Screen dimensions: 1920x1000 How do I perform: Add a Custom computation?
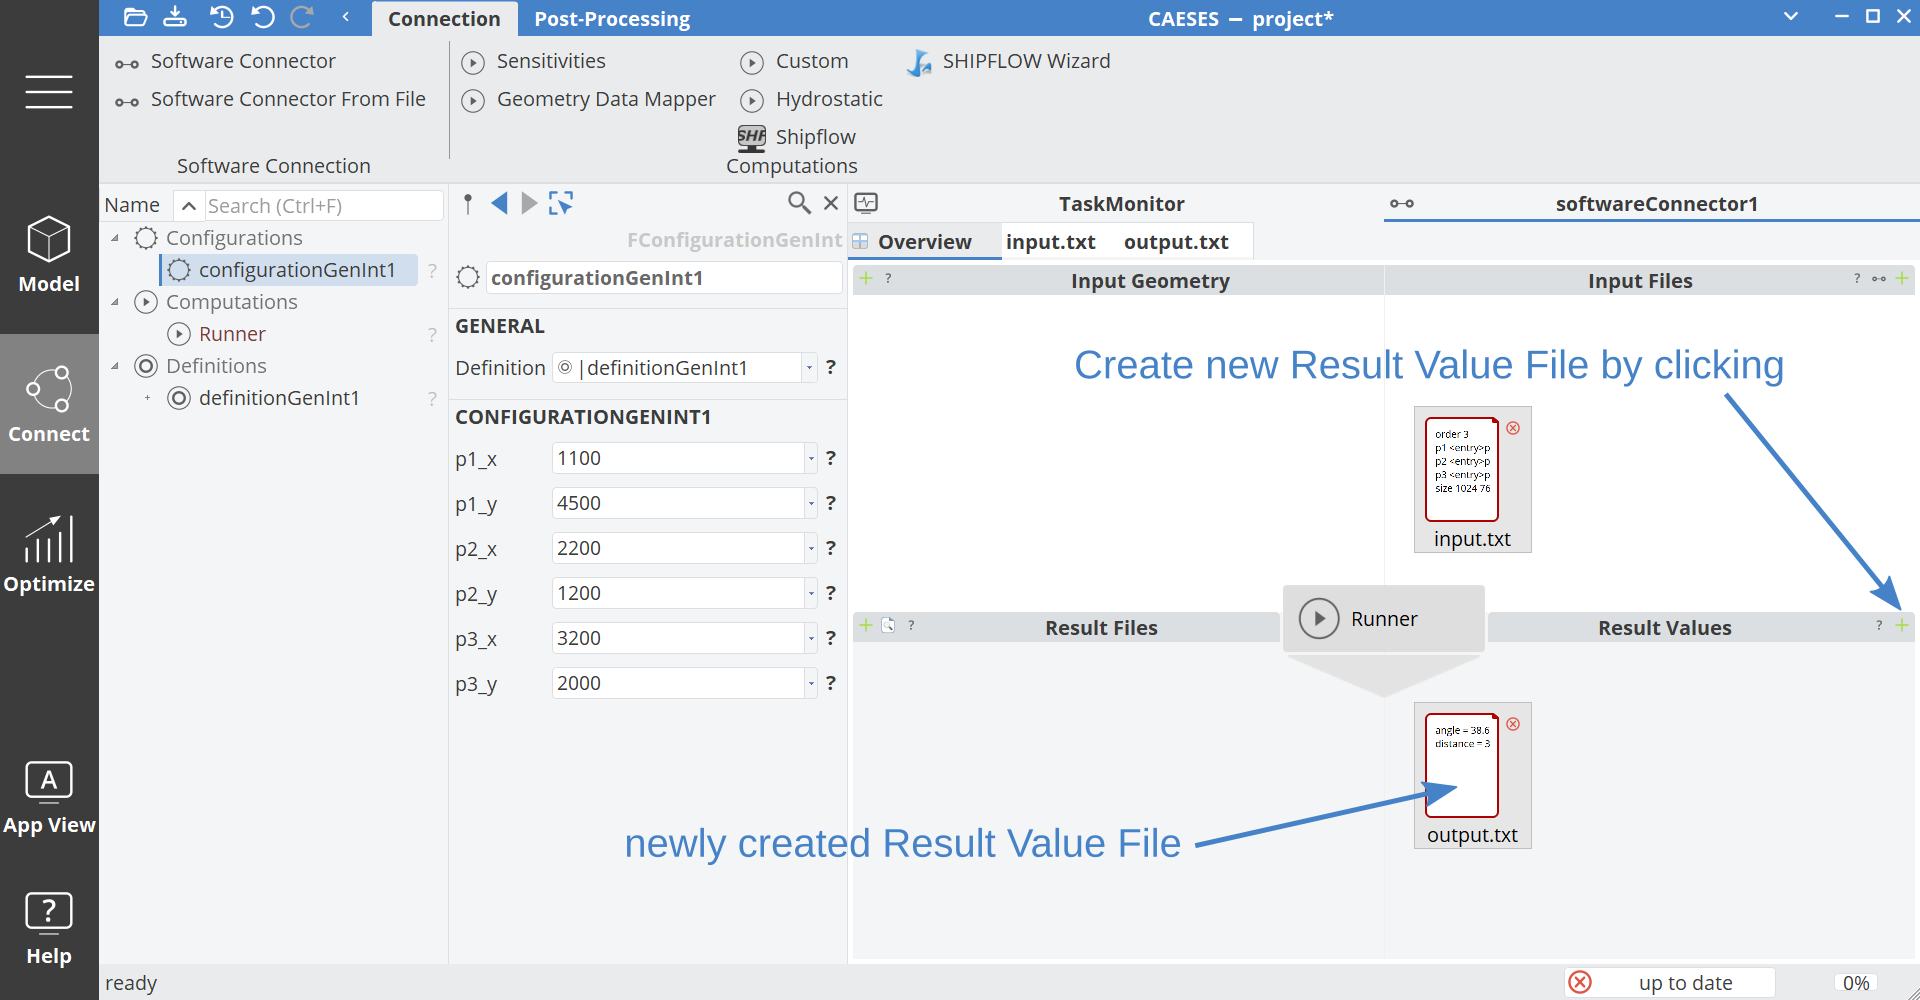tap(795, 62)
